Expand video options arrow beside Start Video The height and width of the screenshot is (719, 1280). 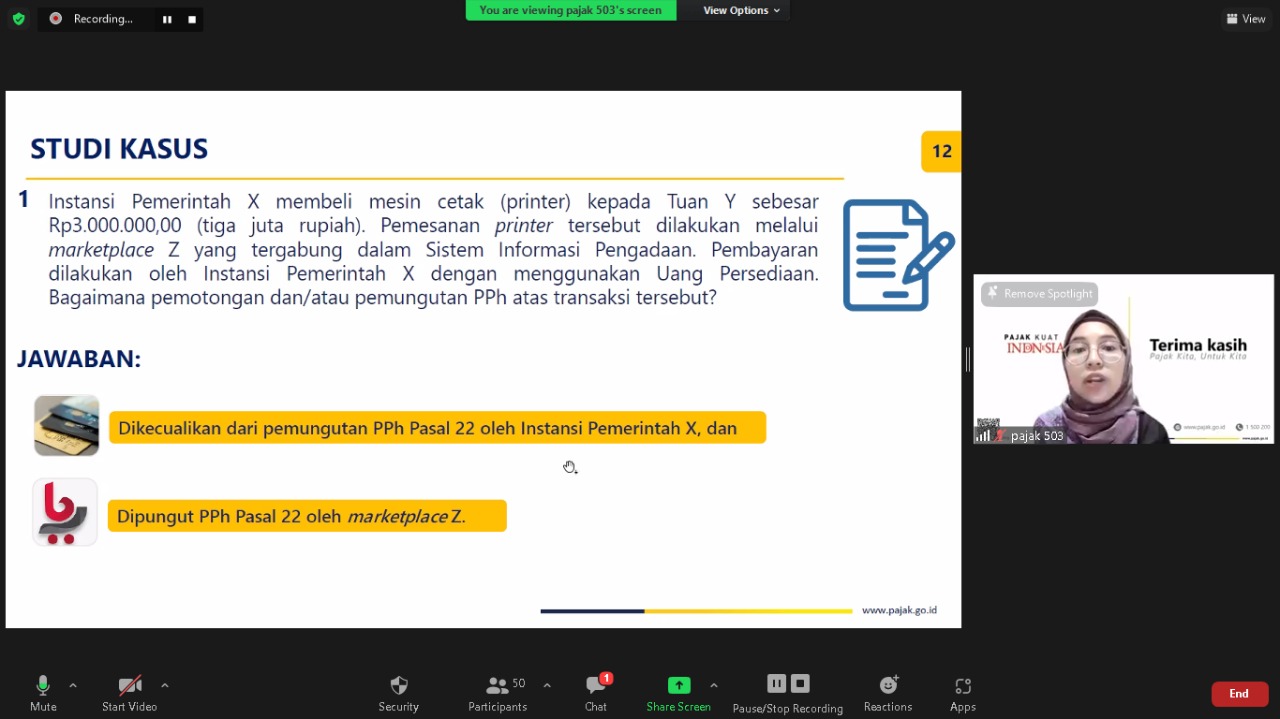(165, 685)
